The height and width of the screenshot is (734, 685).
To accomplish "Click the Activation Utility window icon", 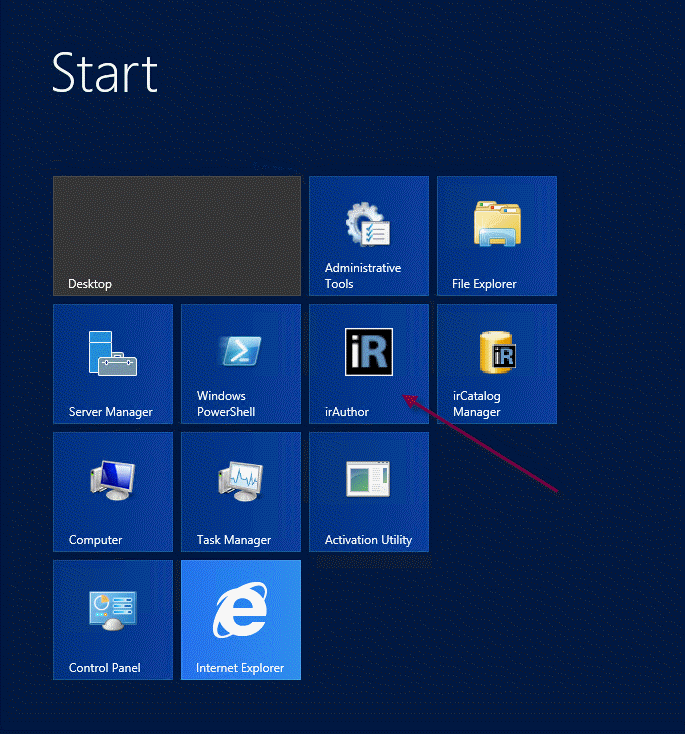I will [368, 480].
